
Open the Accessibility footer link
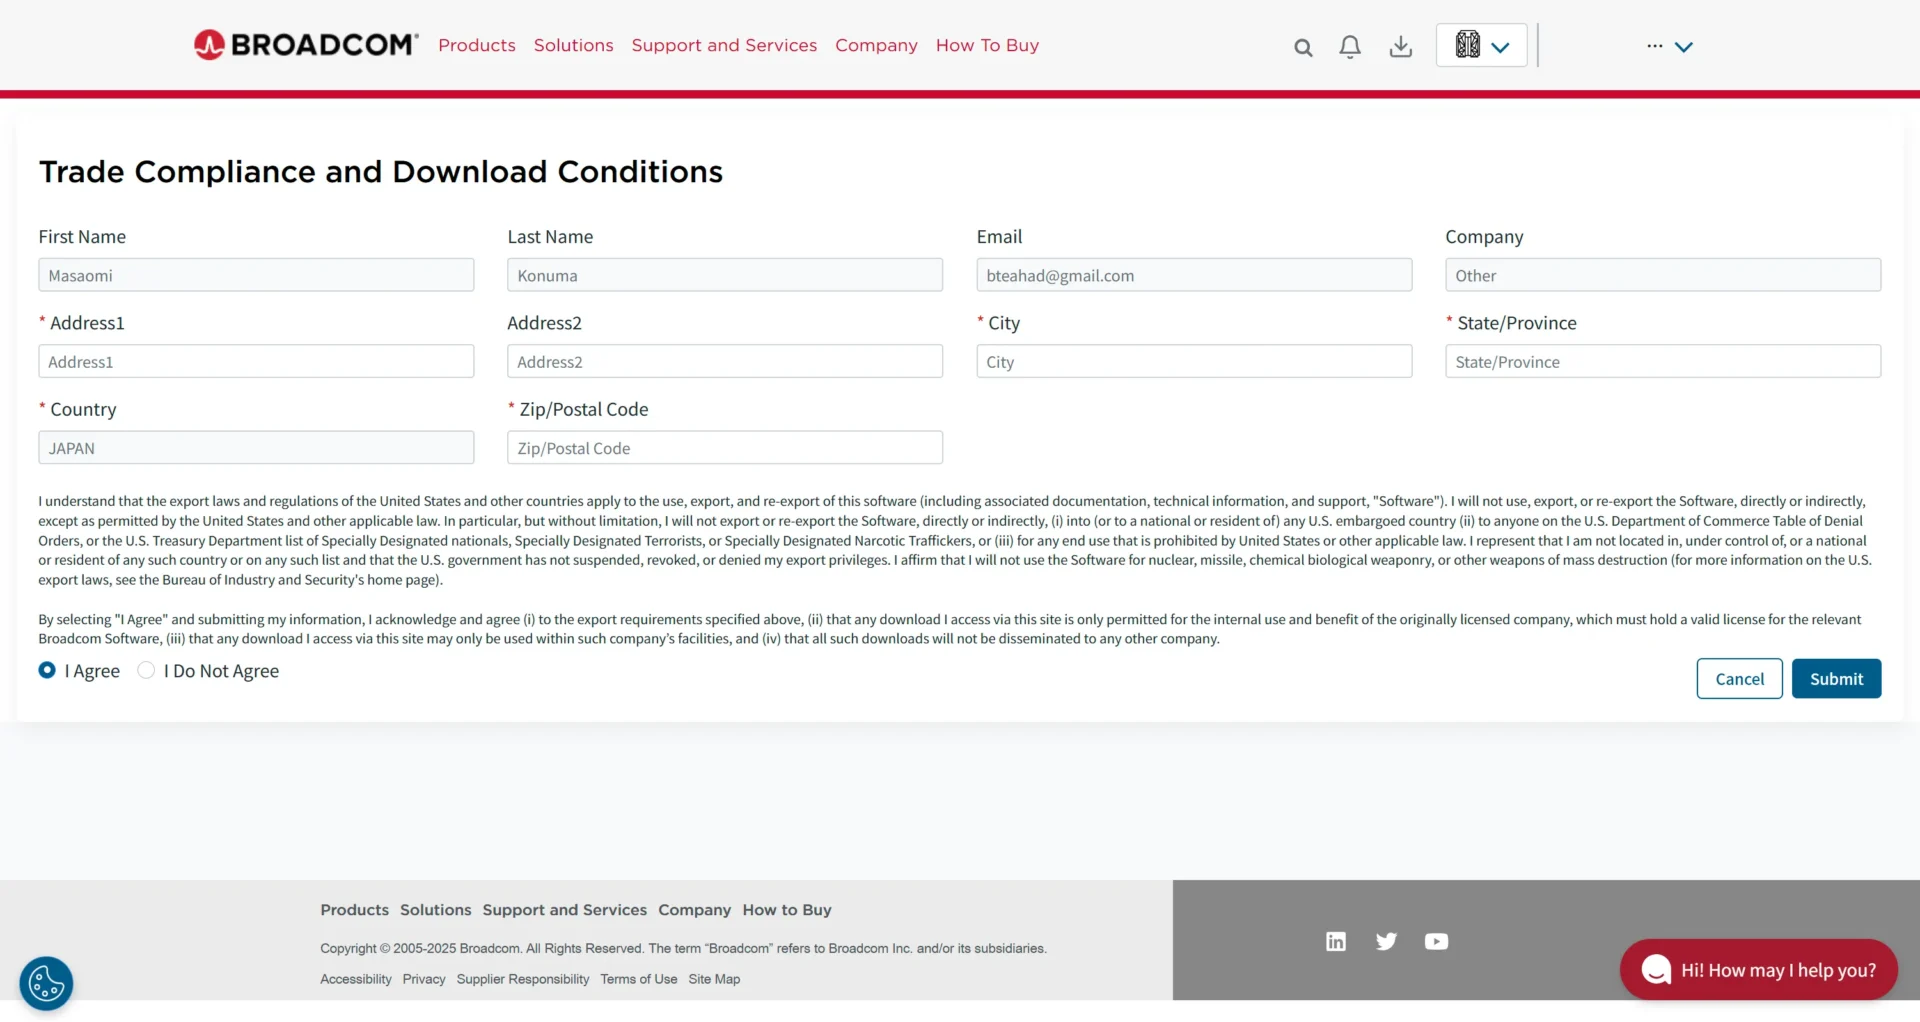[x=356, y=979]
